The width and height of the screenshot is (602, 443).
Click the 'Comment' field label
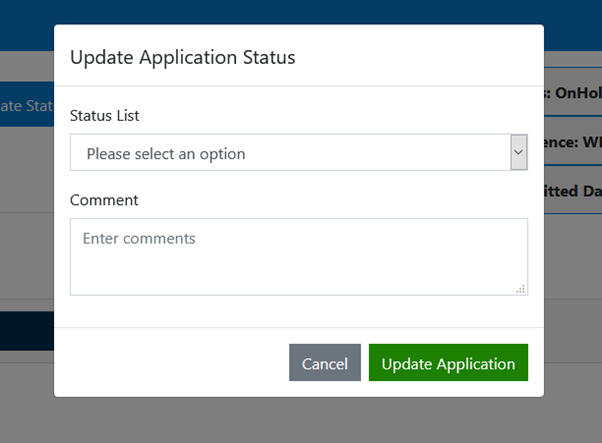pyautogui.click(x=104, y=200)
